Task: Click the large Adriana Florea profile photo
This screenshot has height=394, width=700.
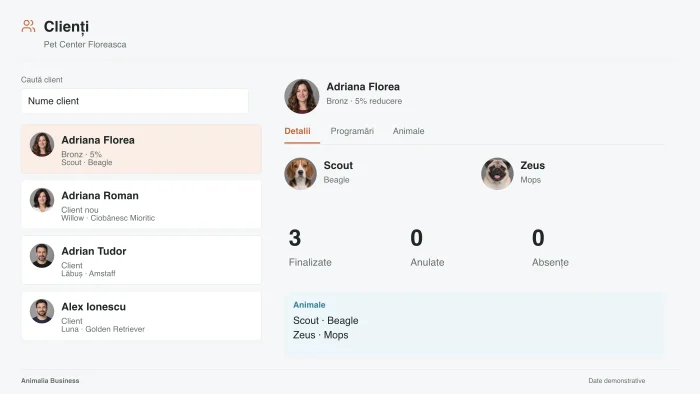Action: click(x=302, y=96)
